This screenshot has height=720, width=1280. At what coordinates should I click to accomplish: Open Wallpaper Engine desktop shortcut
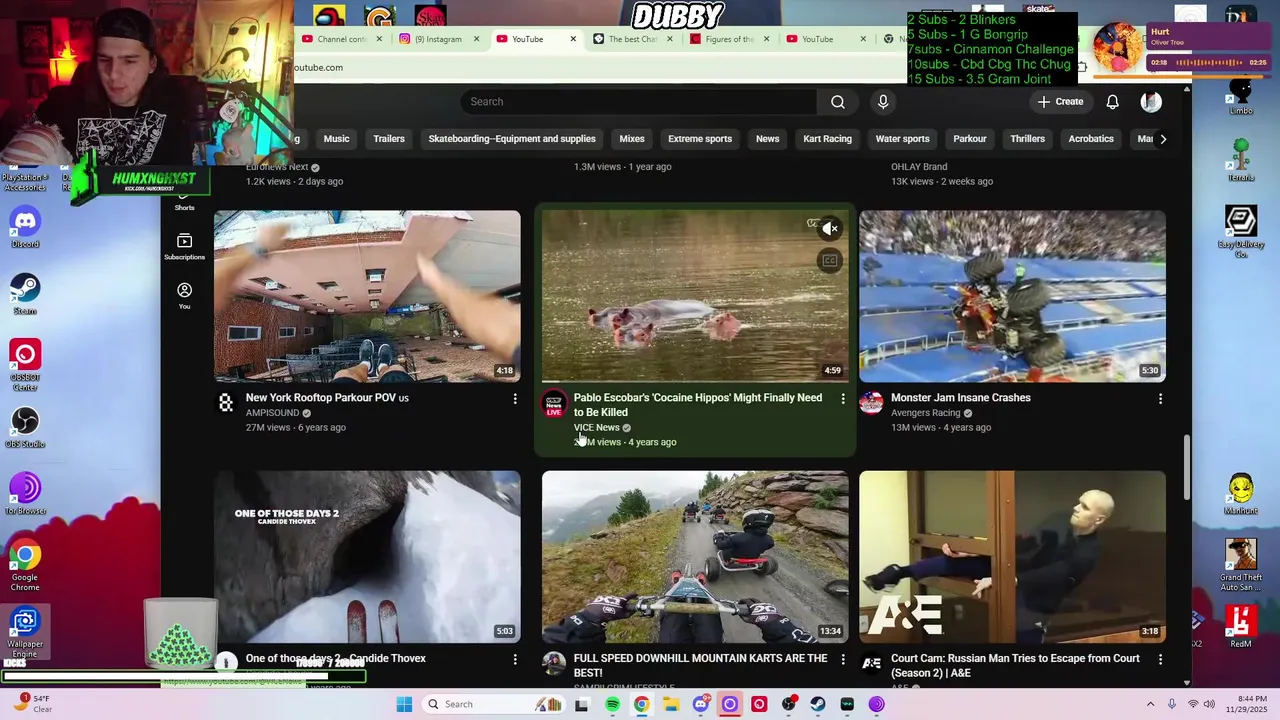click(x=25, y=632)
